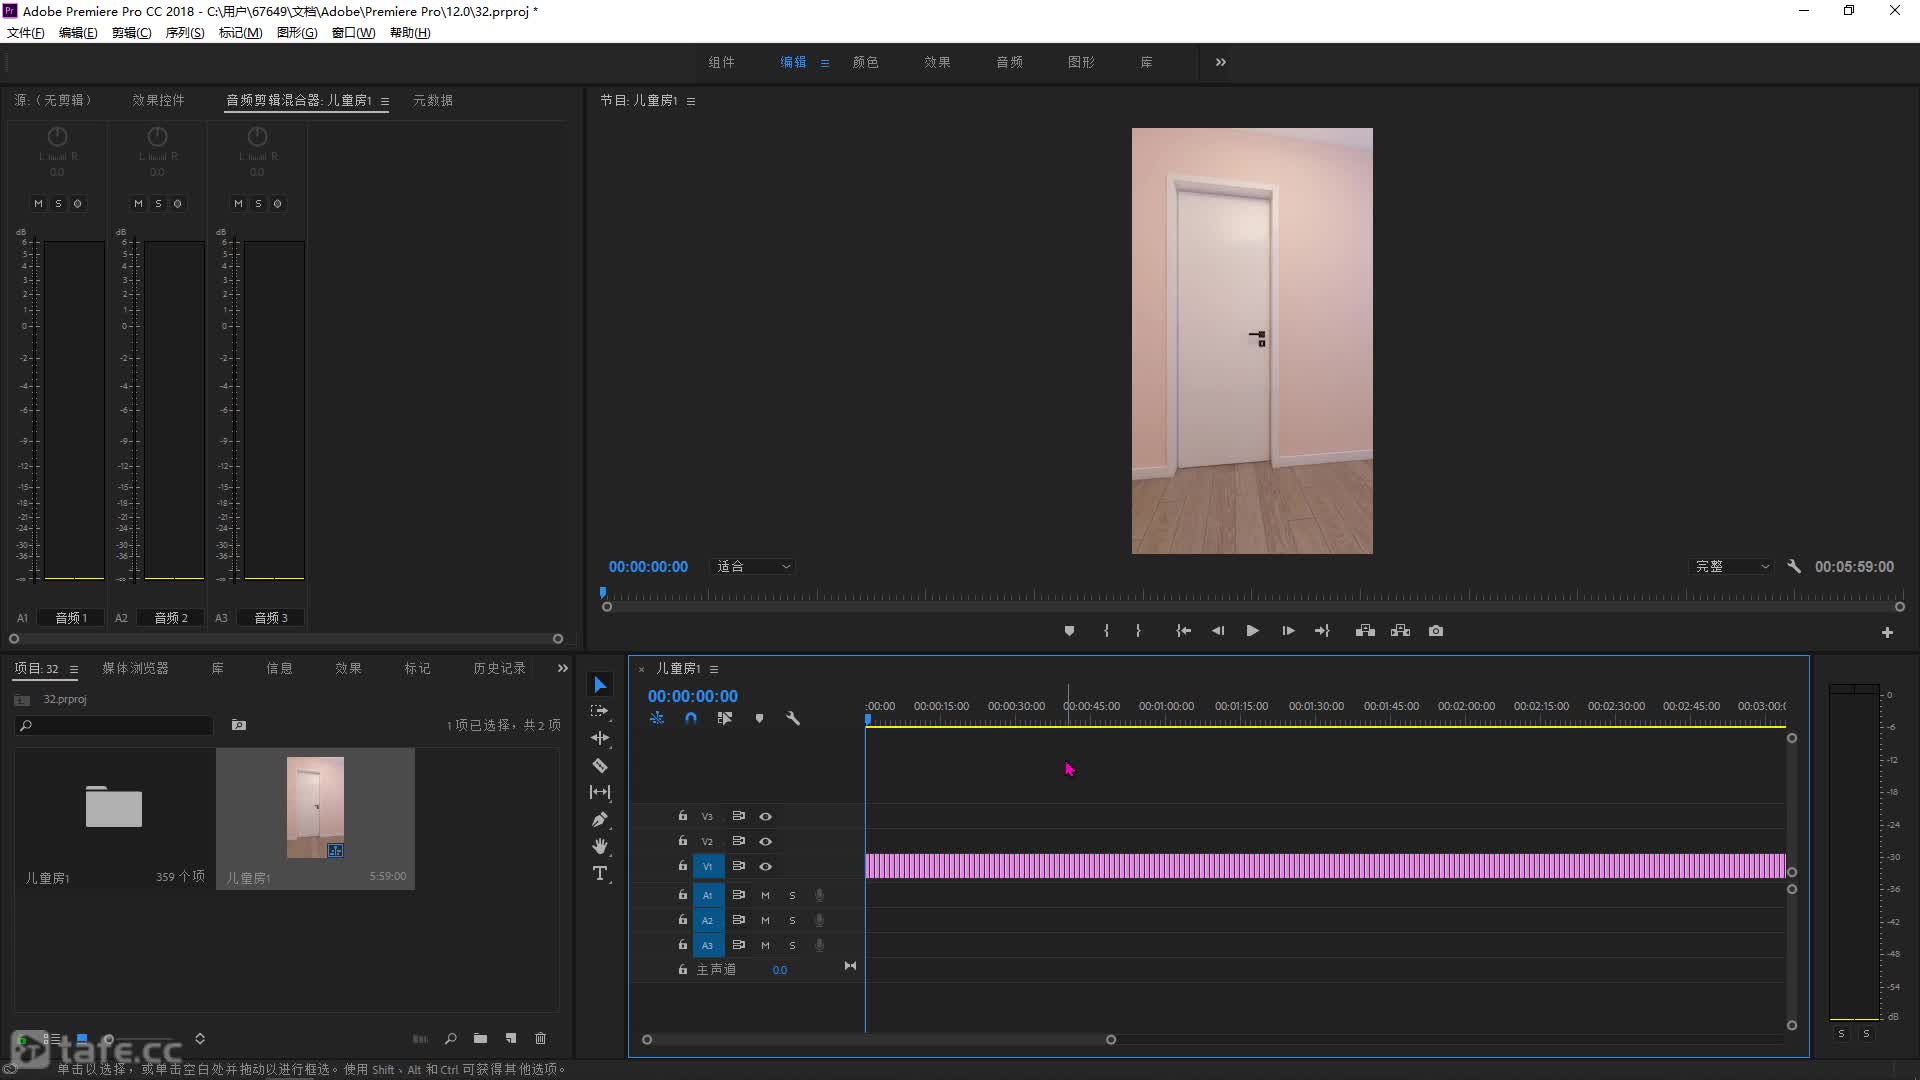
Task: Open the 文件(F) menu
Action: [26, 33]
